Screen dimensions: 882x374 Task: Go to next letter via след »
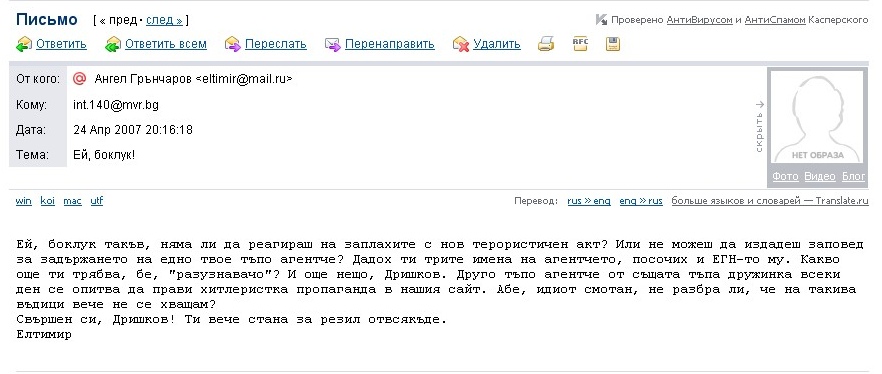(164, 20)
